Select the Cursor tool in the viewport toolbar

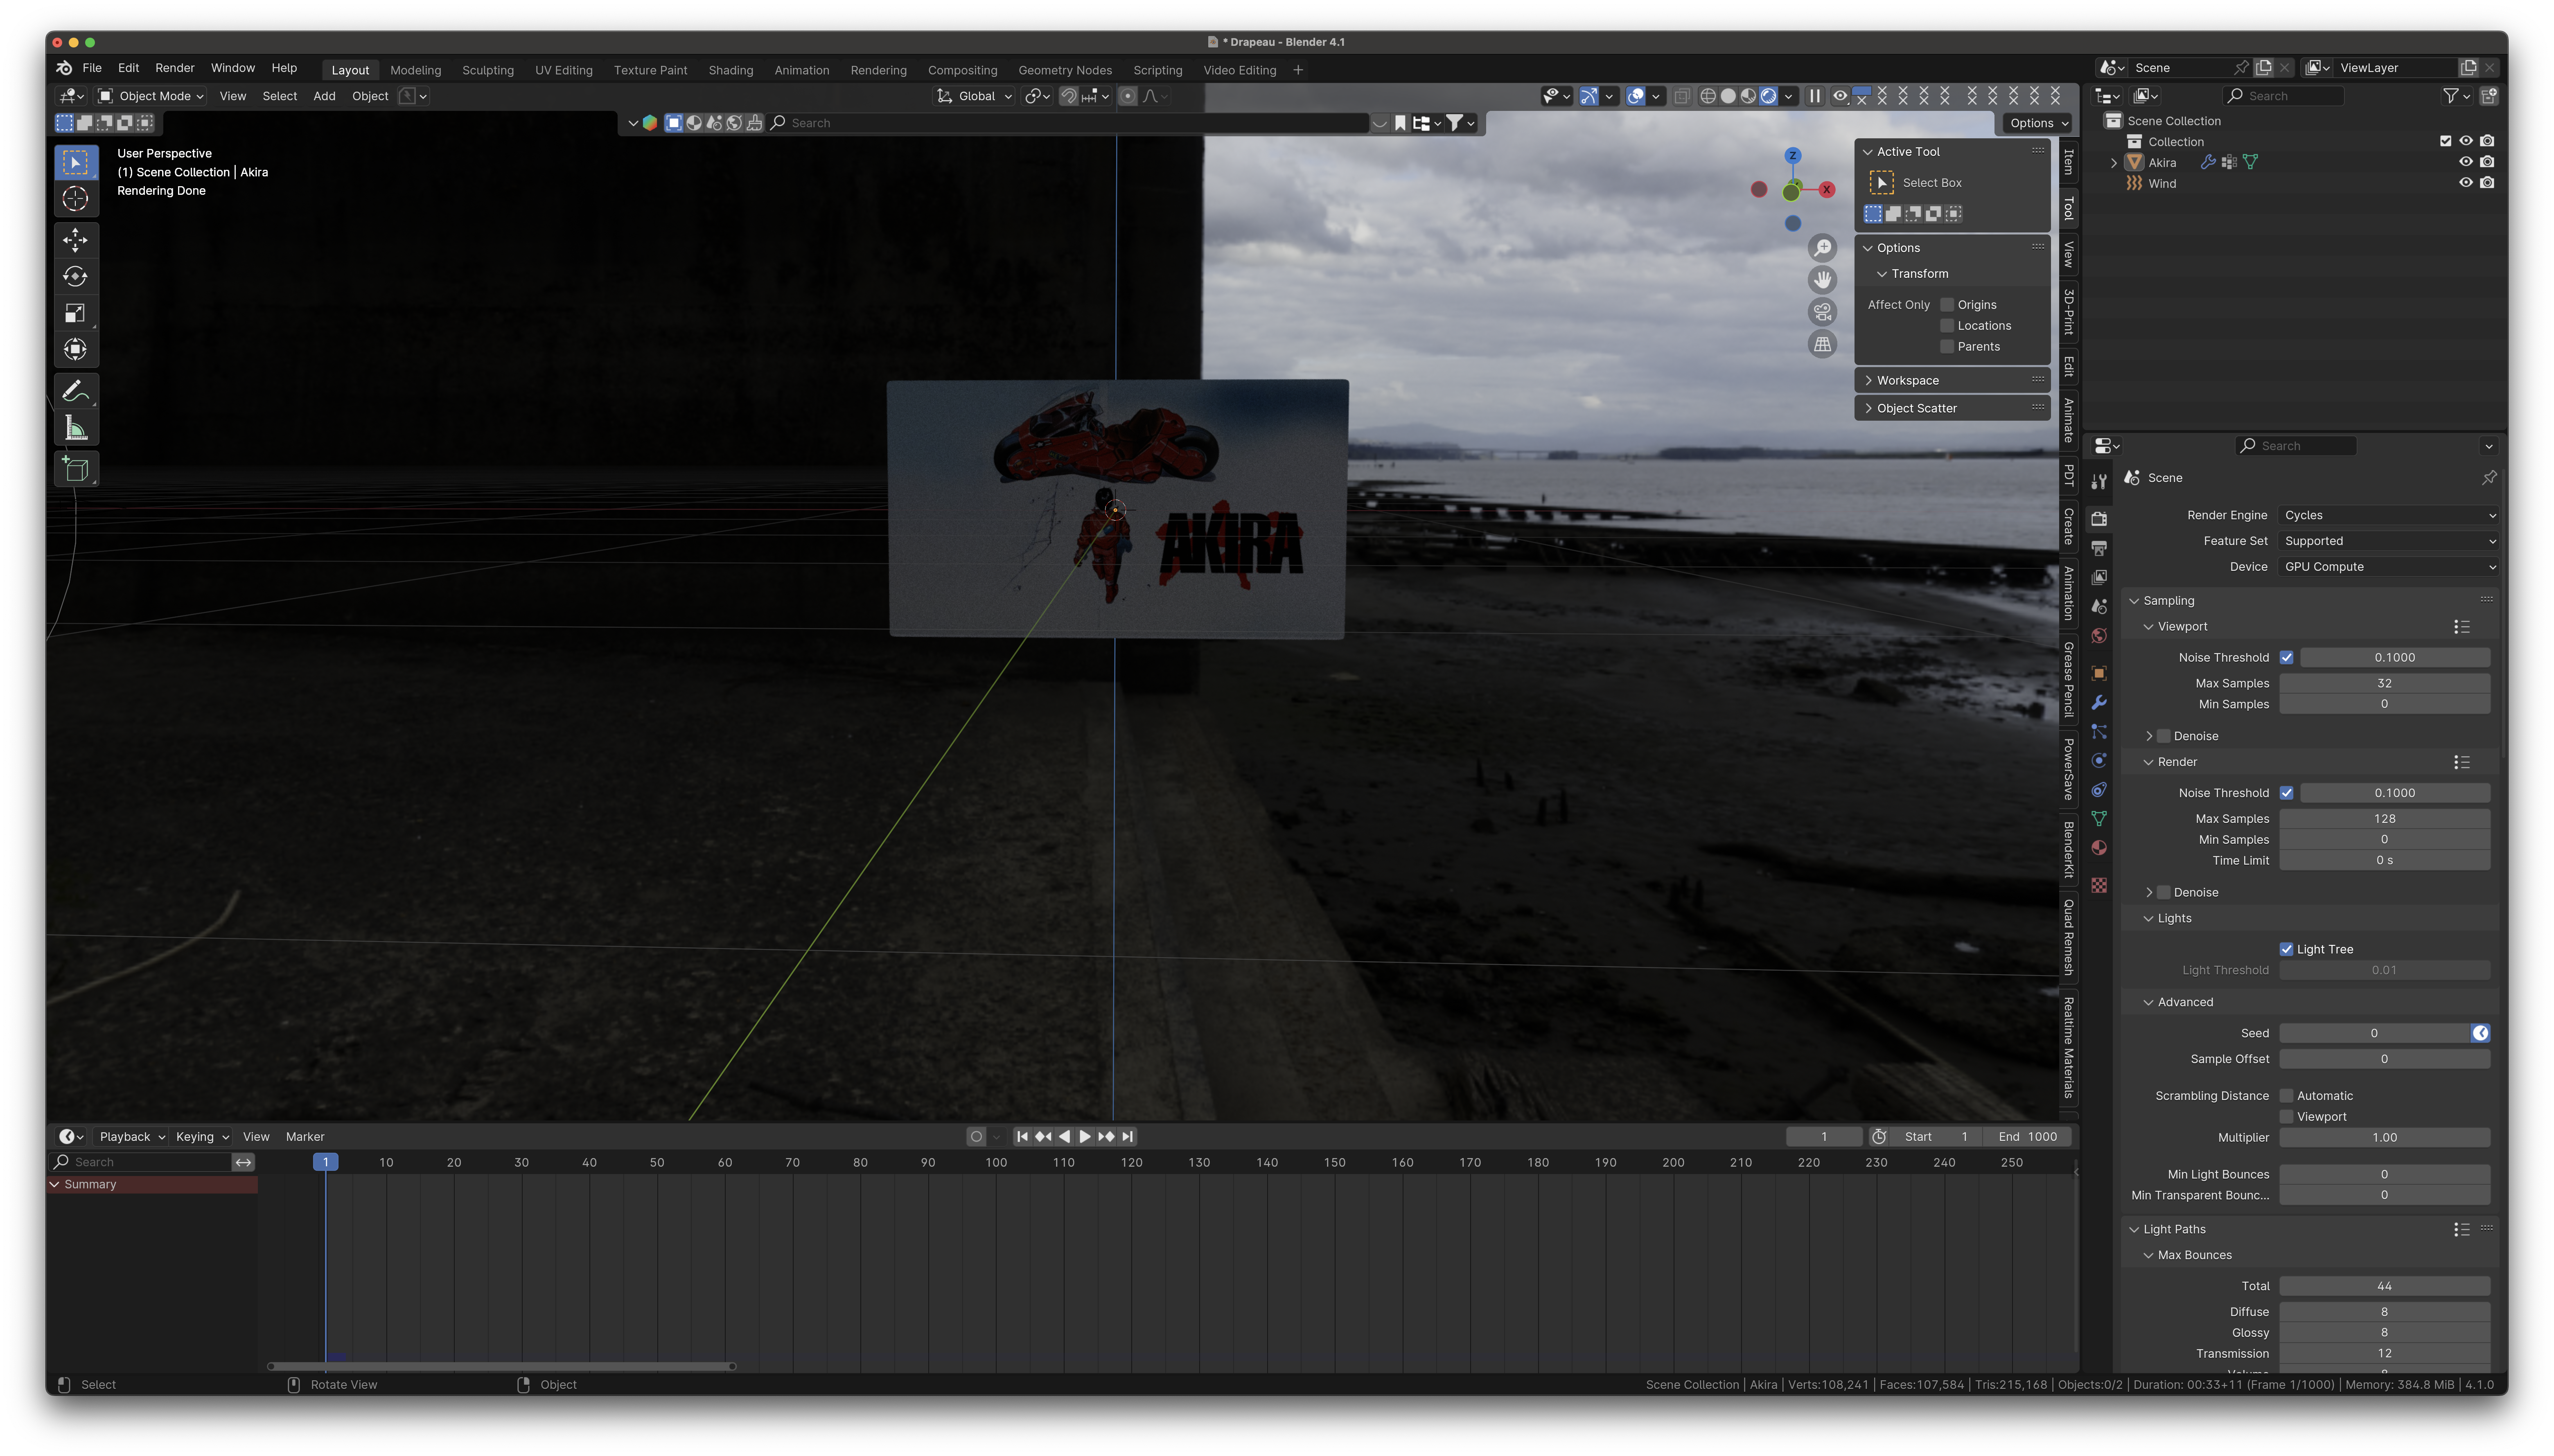click(75, 199)
